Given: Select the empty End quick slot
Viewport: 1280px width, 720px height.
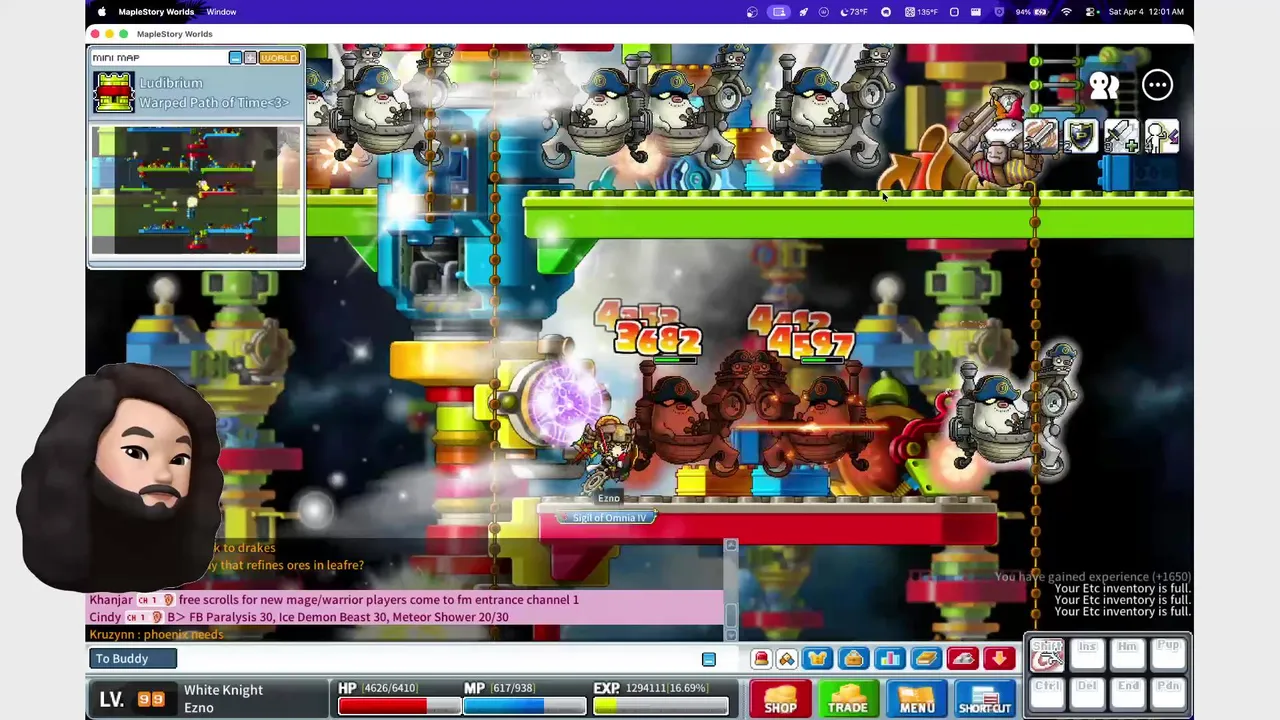Looking at the screenshot, I should point(1127,693).
